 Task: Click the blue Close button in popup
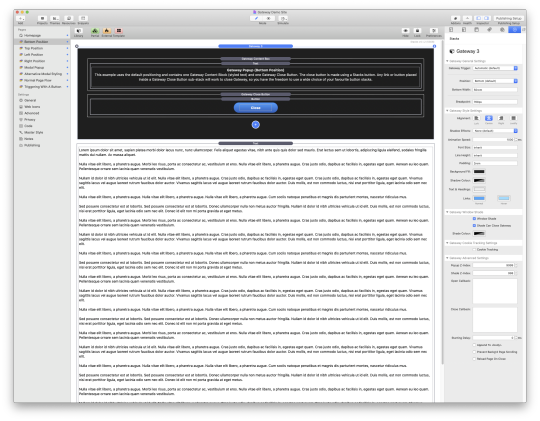pyautogui.click(x=256, y=108)
